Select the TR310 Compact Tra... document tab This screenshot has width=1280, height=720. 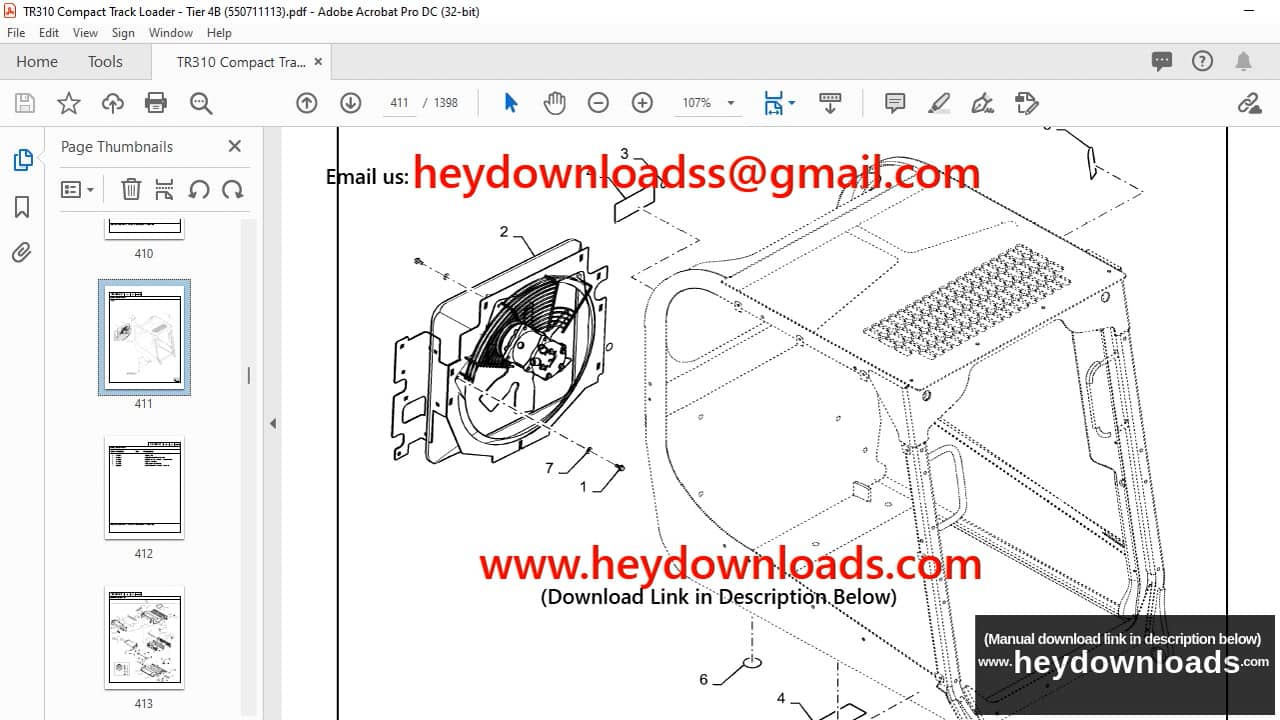241,62
